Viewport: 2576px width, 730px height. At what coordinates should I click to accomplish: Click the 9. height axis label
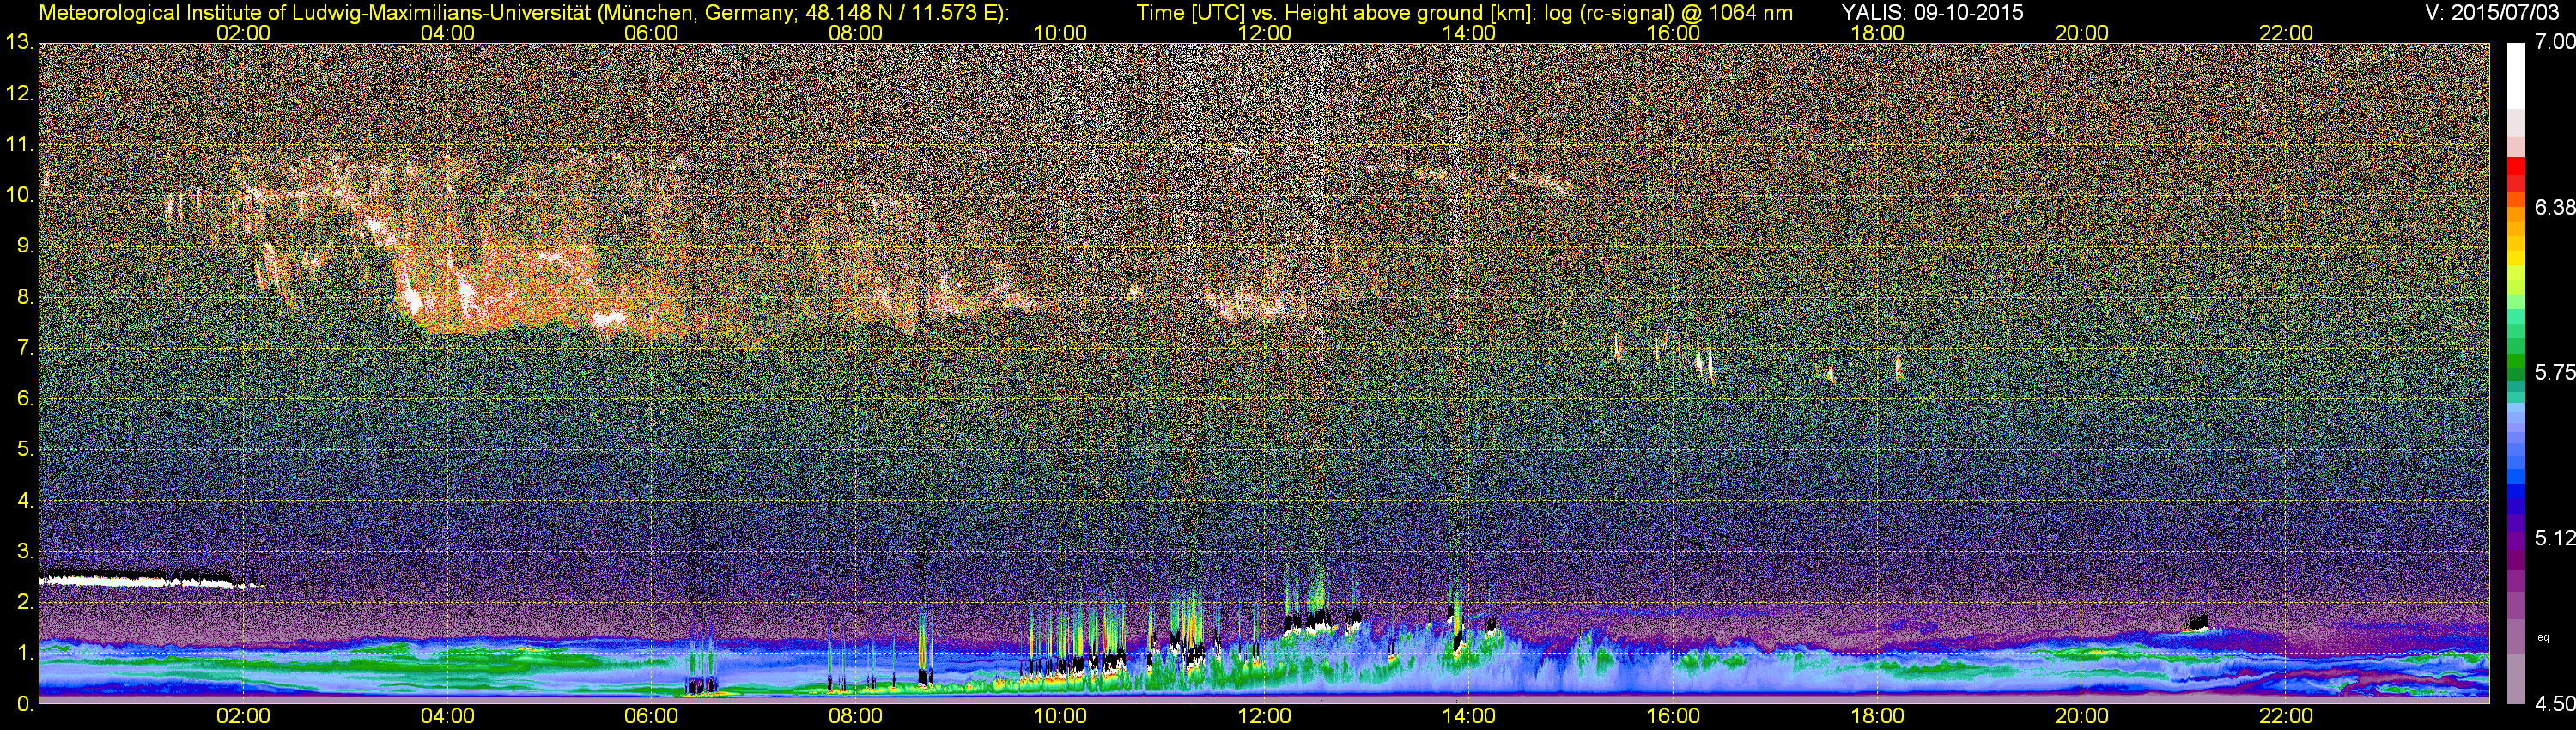point(26,246)
